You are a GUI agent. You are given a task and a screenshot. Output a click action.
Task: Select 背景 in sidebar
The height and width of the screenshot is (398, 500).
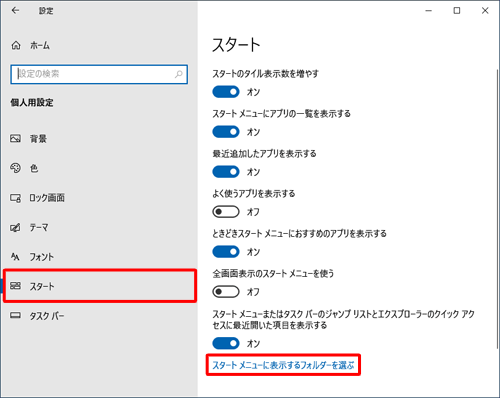(99, 138)
